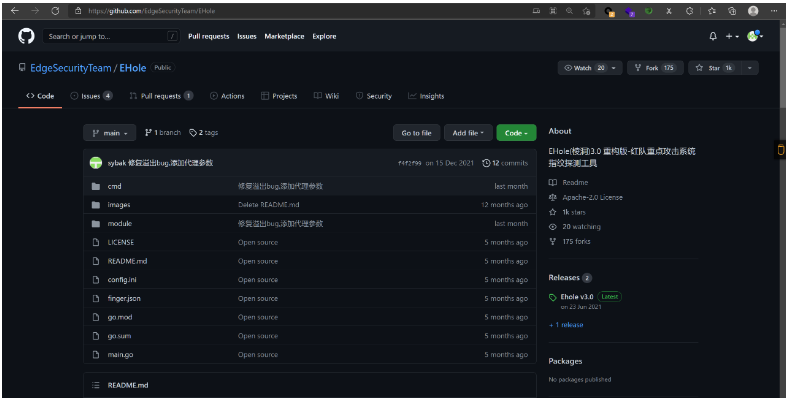Viewport: 786px width, 398px height.
Task: Open the finger.json file
Action: pyautogui.click(x=124, y=298)
